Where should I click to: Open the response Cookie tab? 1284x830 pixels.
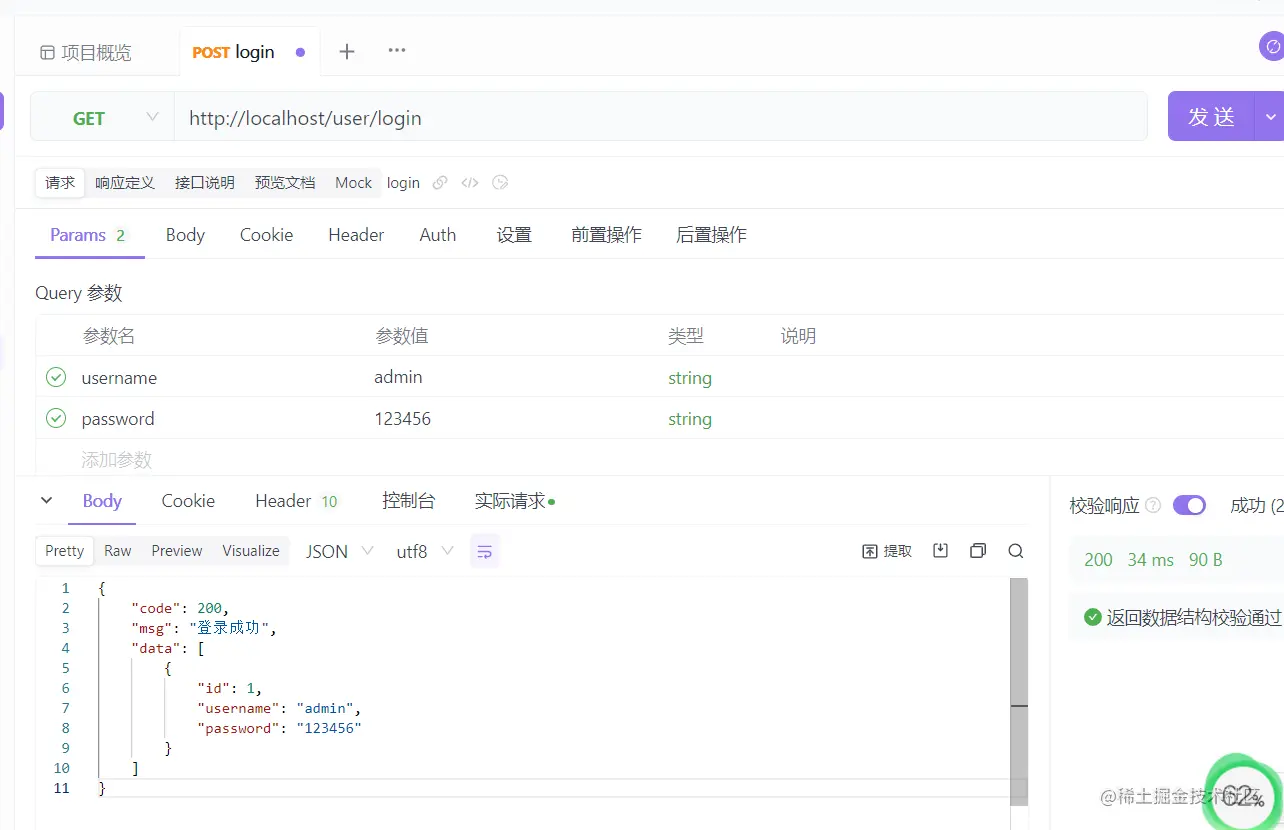coord(188,501)
